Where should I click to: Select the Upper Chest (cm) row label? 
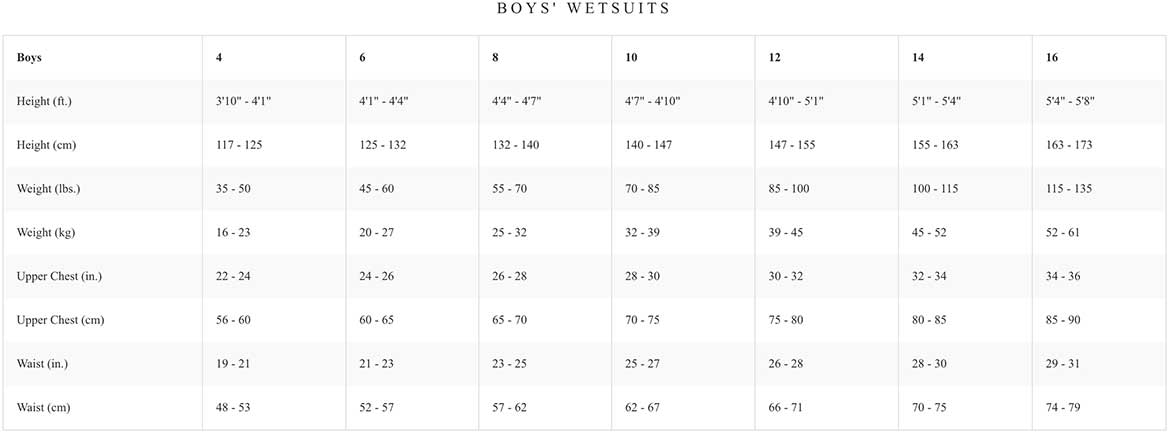point(60,320)
